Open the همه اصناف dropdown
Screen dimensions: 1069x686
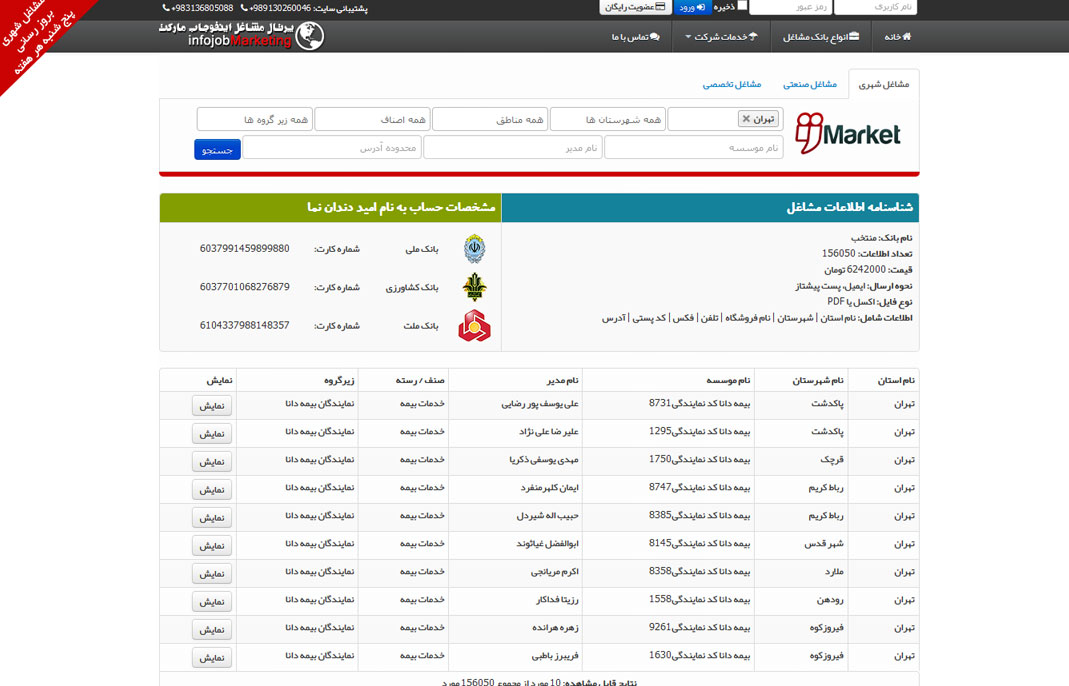[372, 119]
